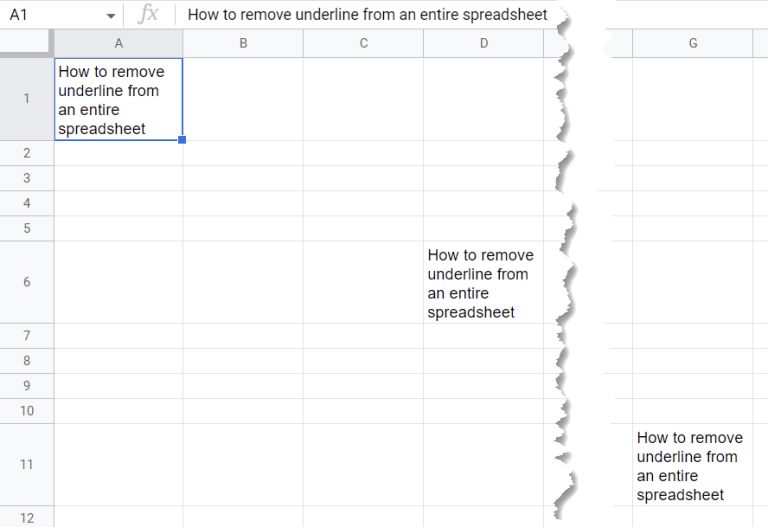The height and width of the screenshot is (527, 768).
Task: Click the select-all corner box
Action: tap(26, 43)
